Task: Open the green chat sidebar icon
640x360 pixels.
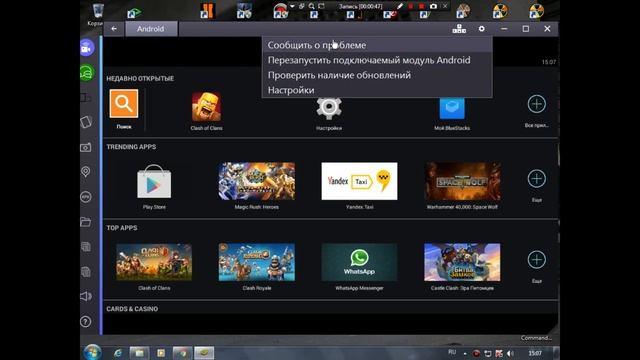Action: coord(87,73)
